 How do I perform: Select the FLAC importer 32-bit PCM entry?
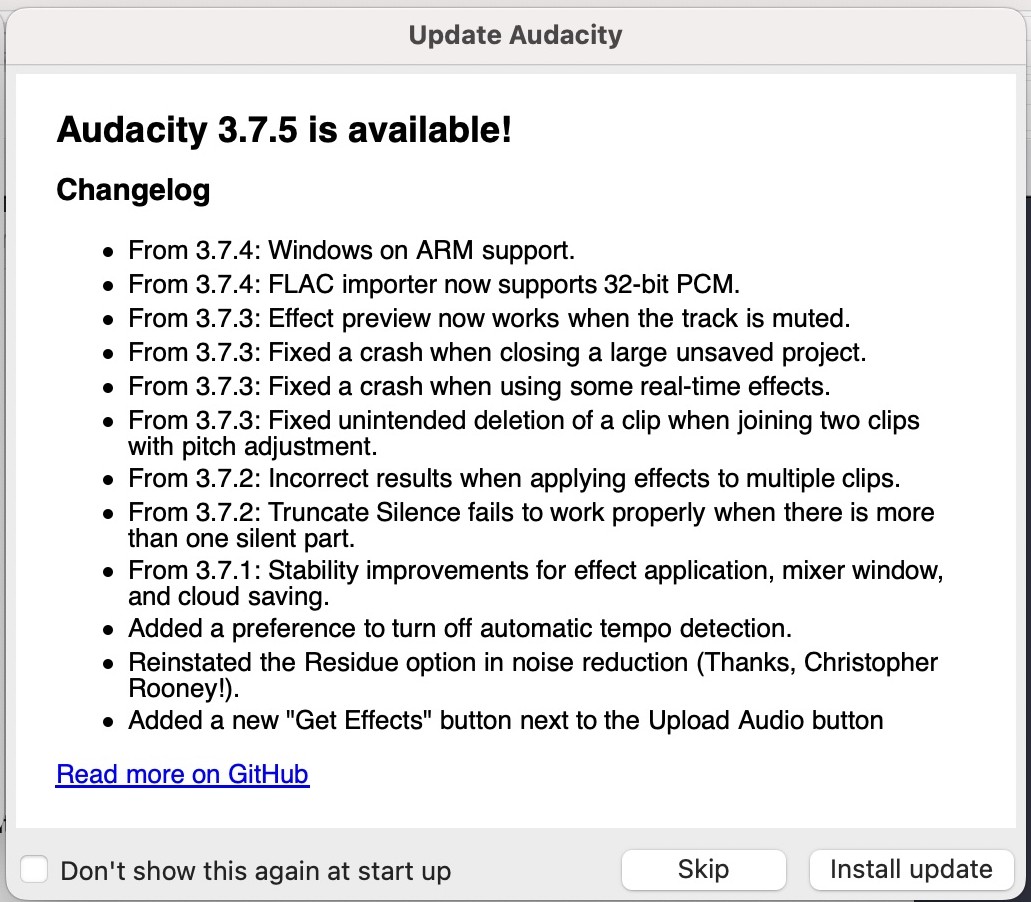coord(434,284)
